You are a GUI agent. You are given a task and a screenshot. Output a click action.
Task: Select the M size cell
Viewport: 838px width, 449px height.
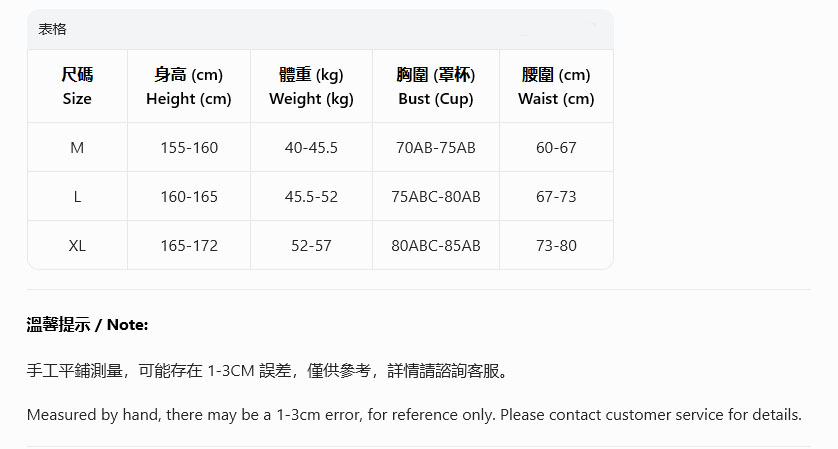(77, 148)
